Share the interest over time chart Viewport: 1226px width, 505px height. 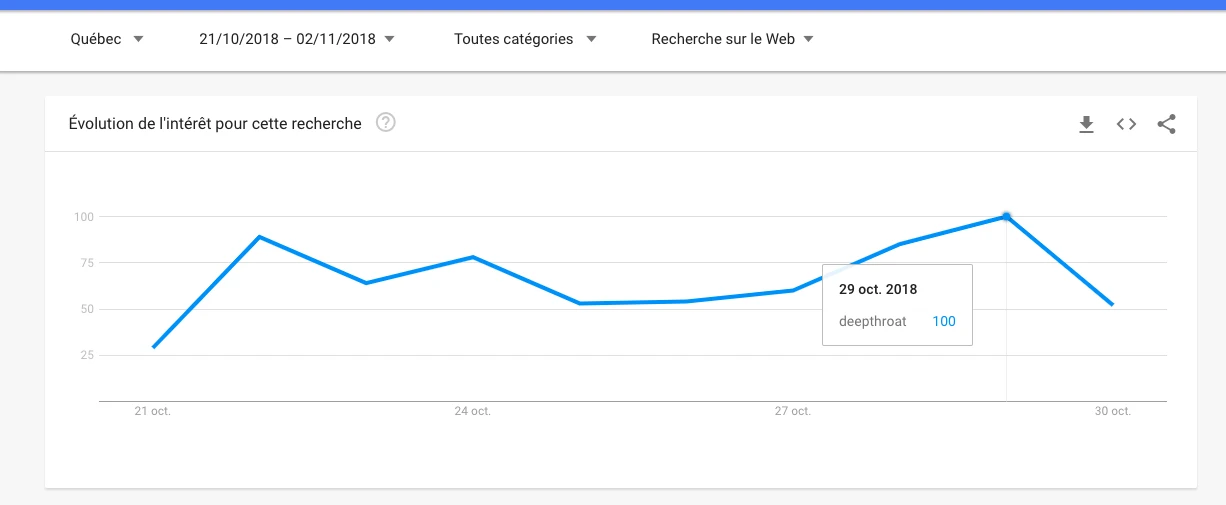(x=1166, y=125)
